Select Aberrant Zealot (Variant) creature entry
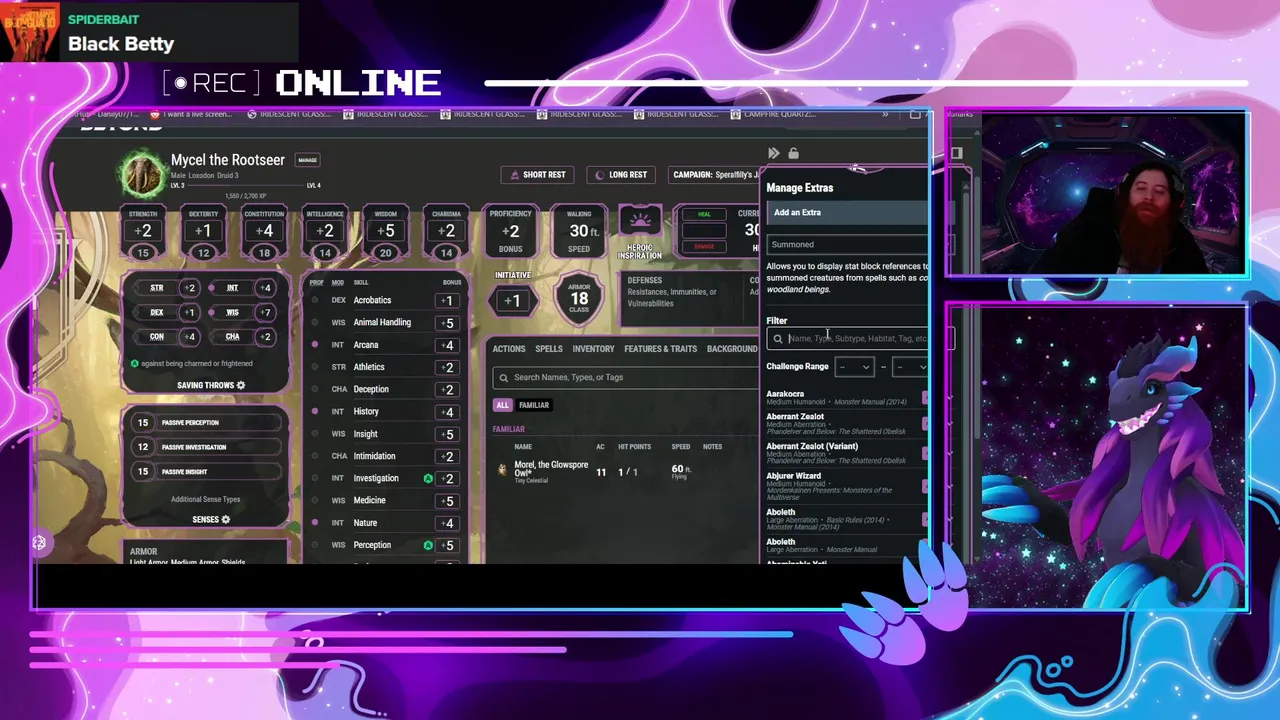 point(846,453)
